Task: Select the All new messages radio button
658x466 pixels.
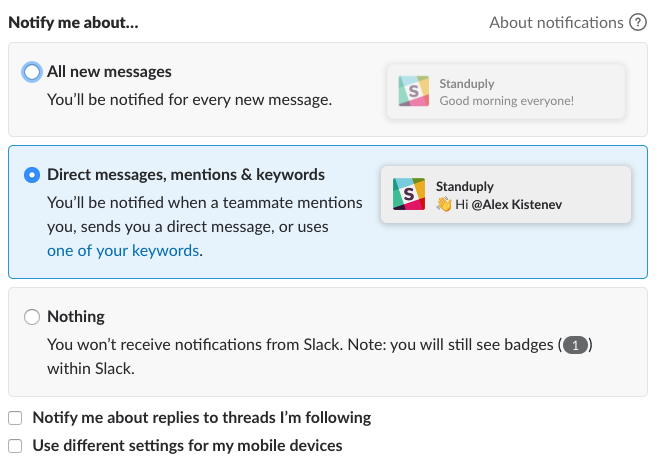Action: tap(32, 72)
